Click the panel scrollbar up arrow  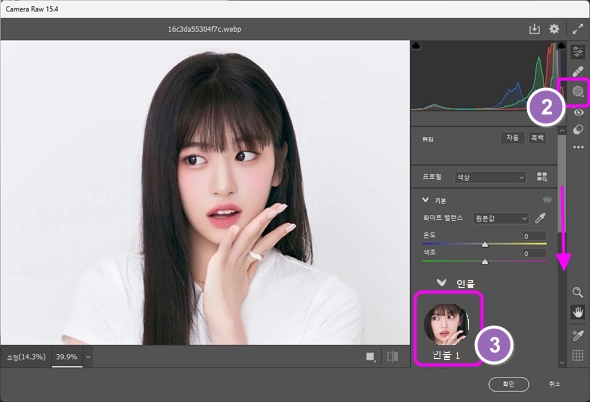[562, 130]
